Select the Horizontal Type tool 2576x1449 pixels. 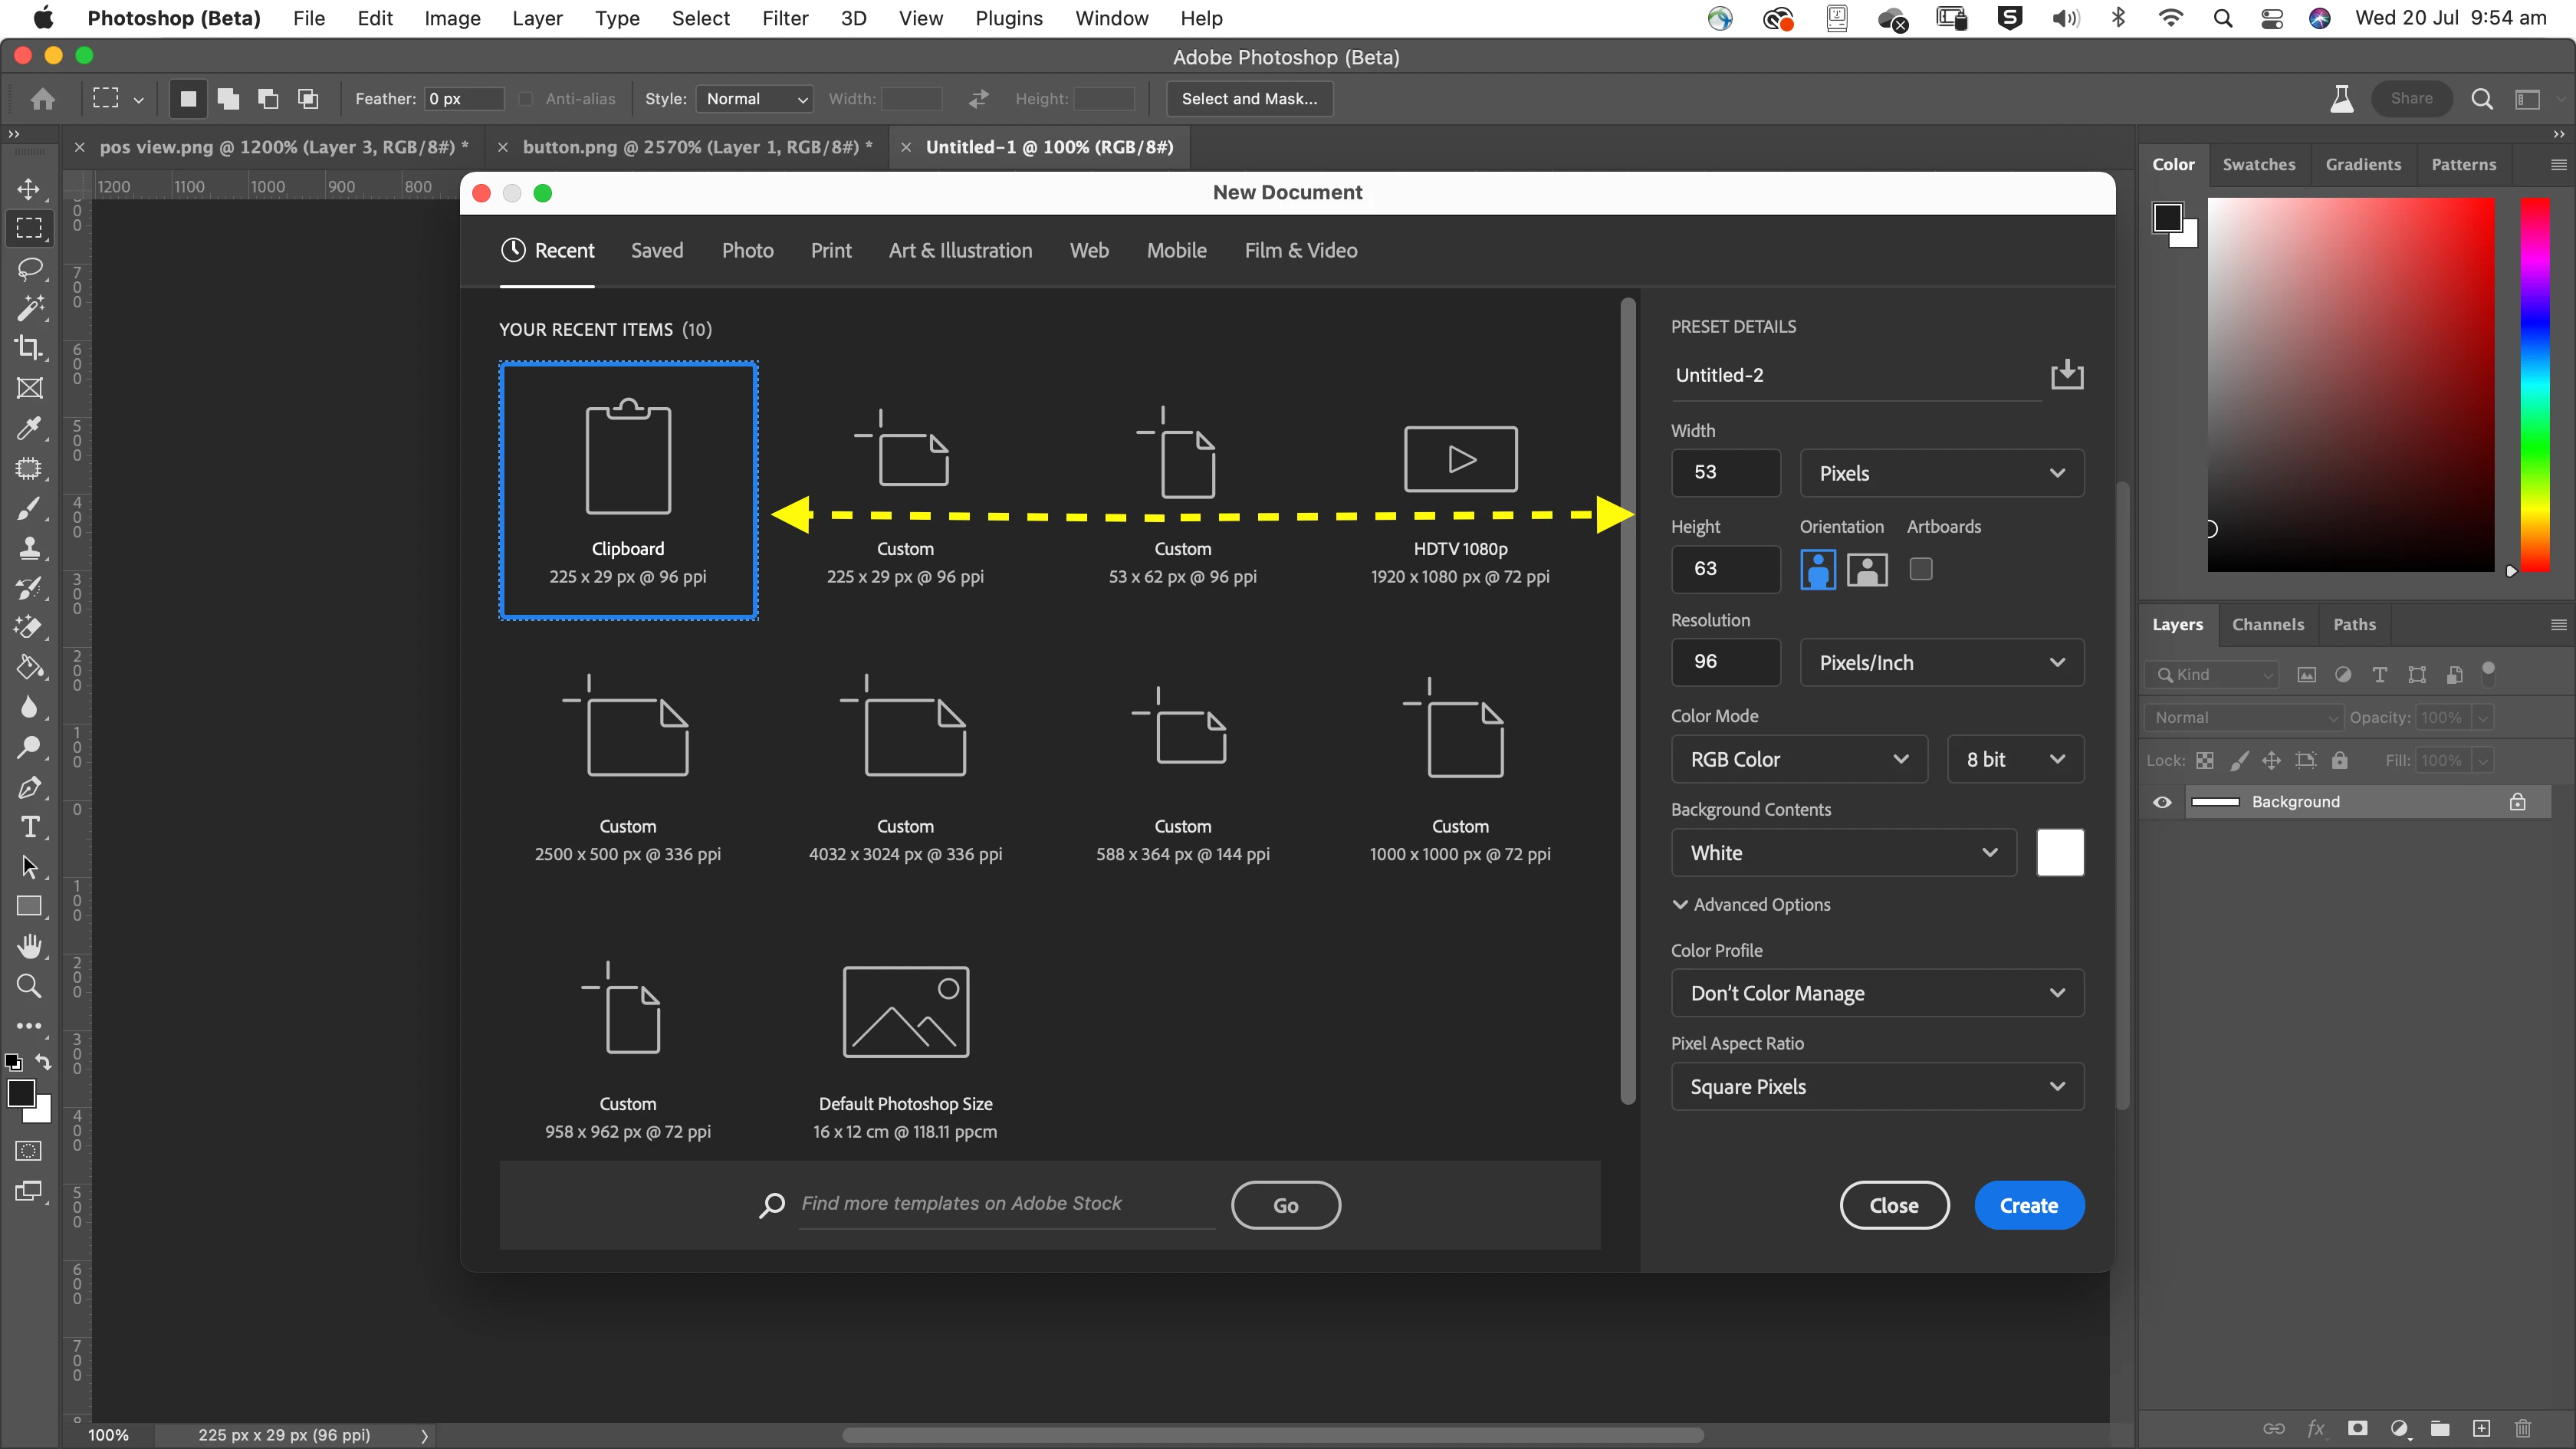tap(29, 828)
